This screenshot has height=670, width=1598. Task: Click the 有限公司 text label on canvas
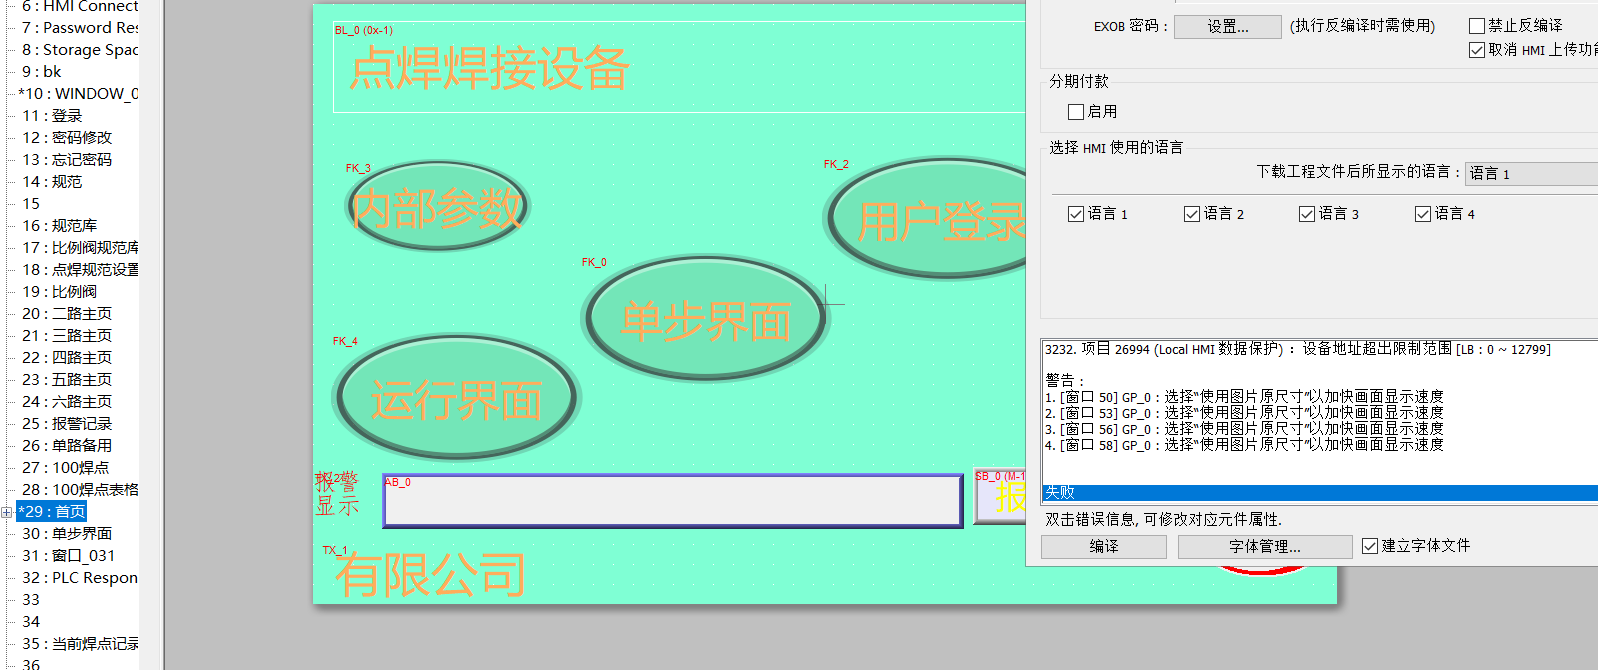(430, 575)
